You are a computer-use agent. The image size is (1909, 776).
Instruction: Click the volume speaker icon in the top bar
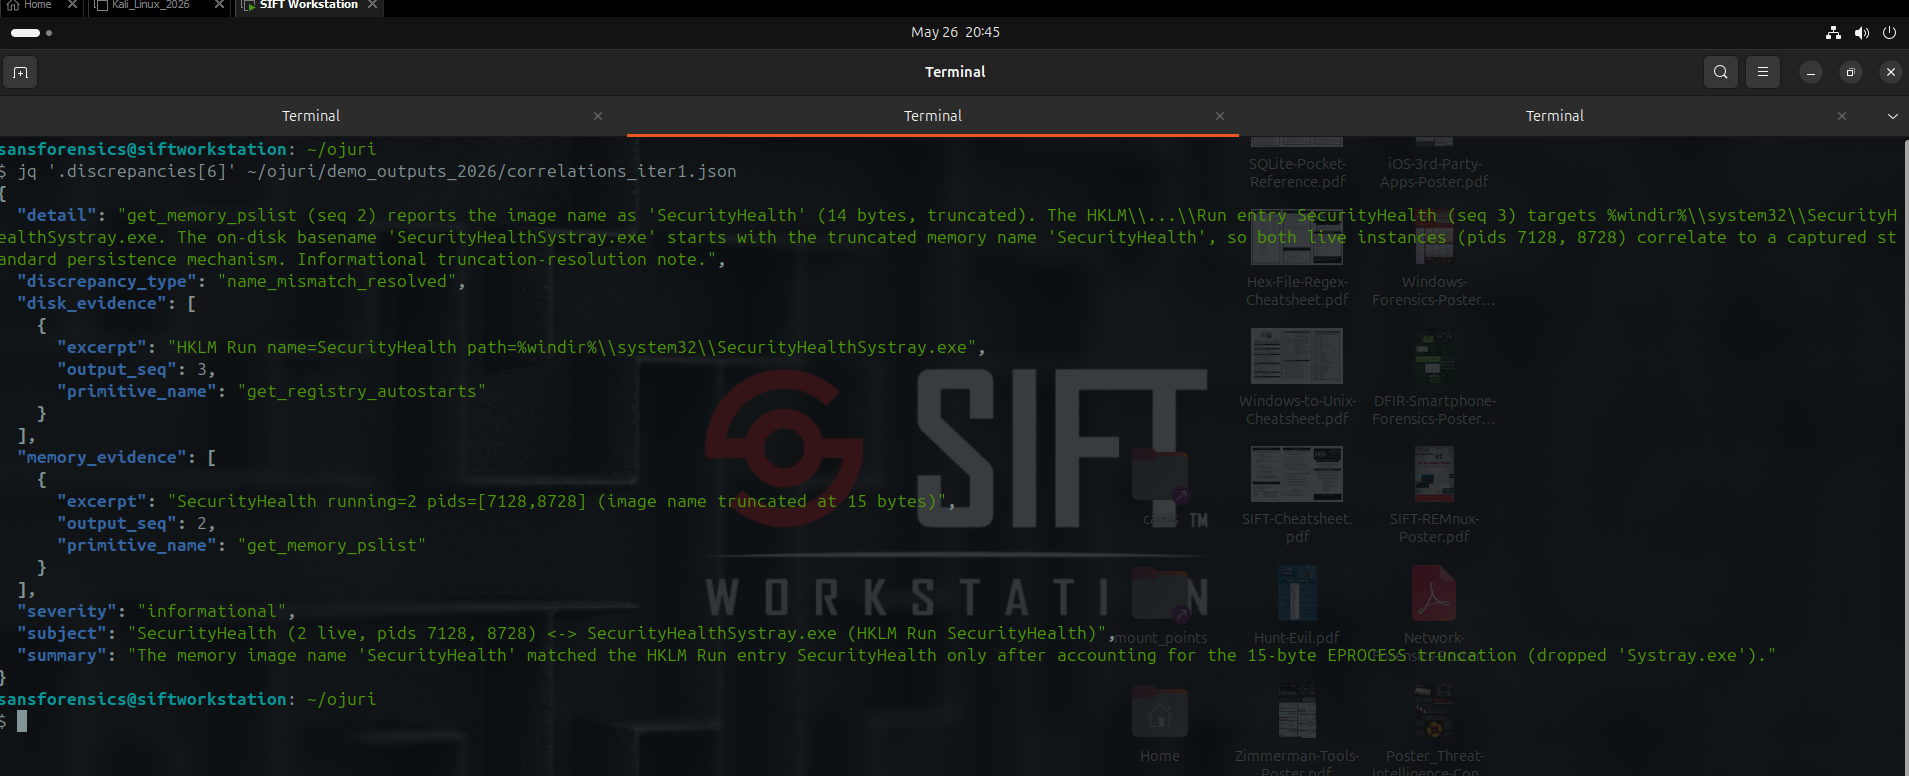coord(1861,32)
